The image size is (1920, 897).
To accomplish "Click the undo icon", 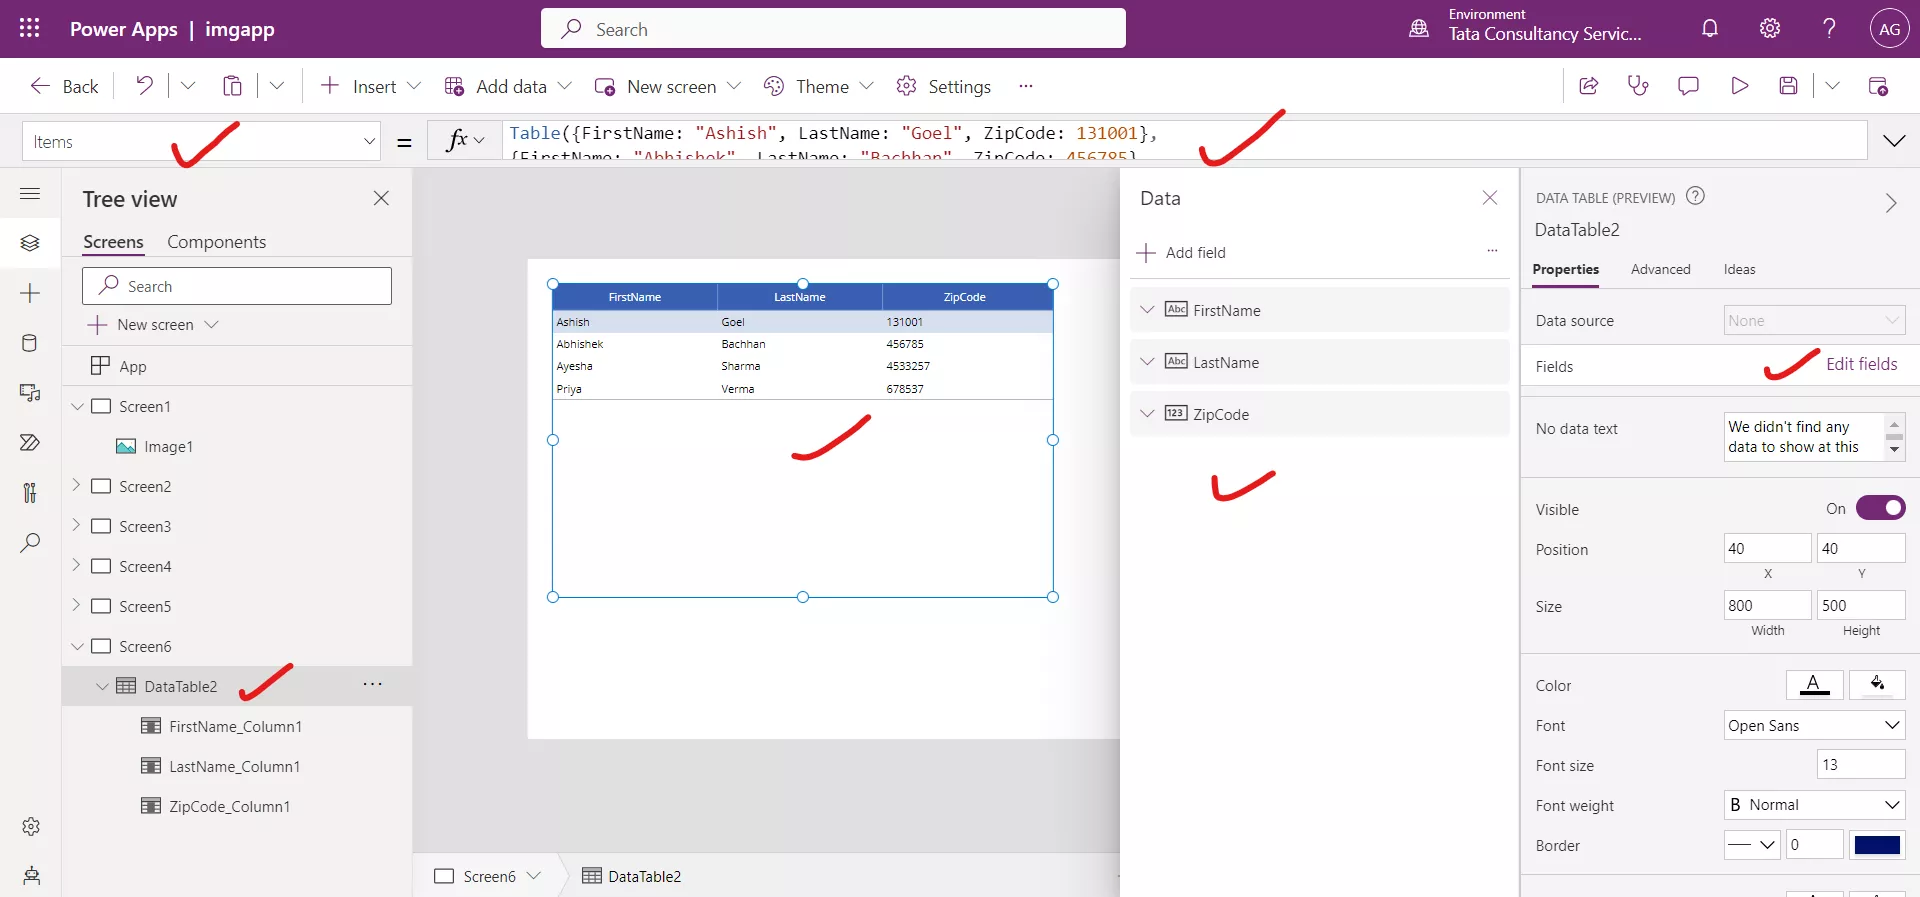I will pyautogui.click(x=144, y=86).
